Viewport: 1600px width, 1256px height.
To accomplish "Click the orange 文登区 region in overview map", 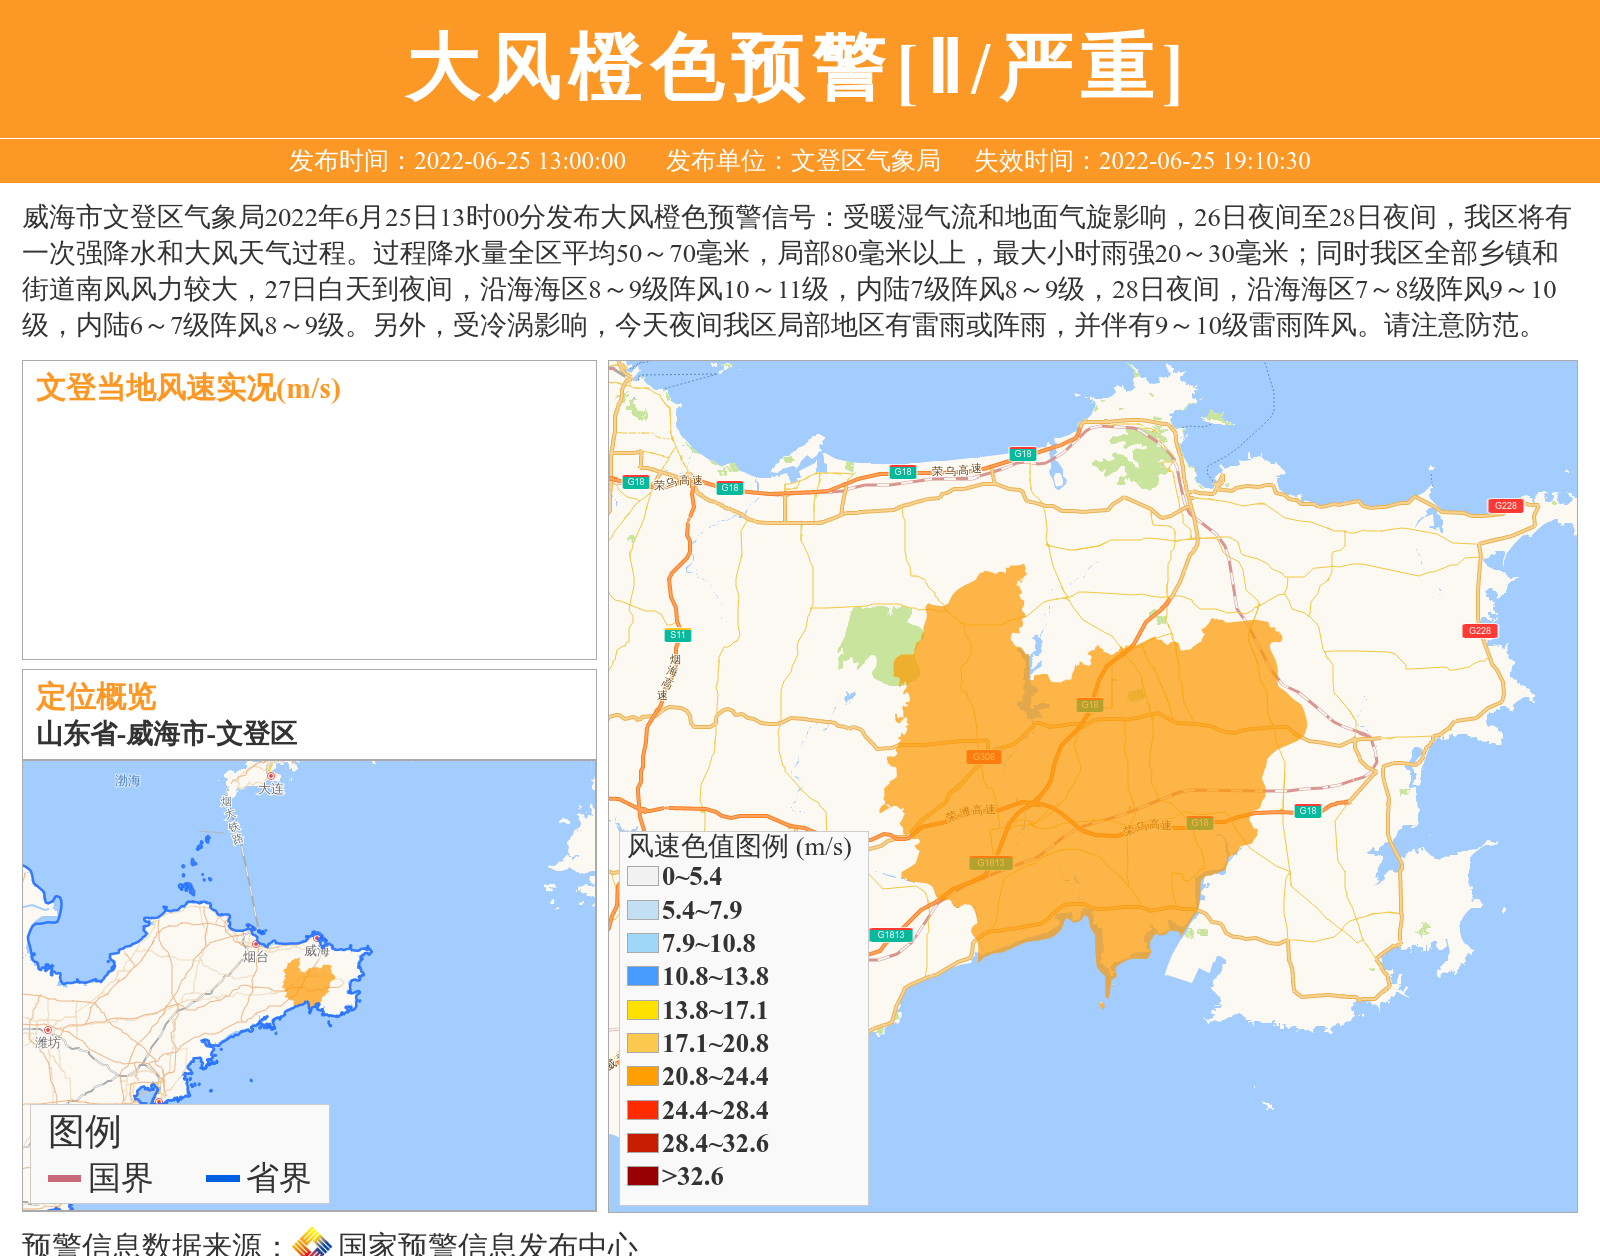I will 306,985.
